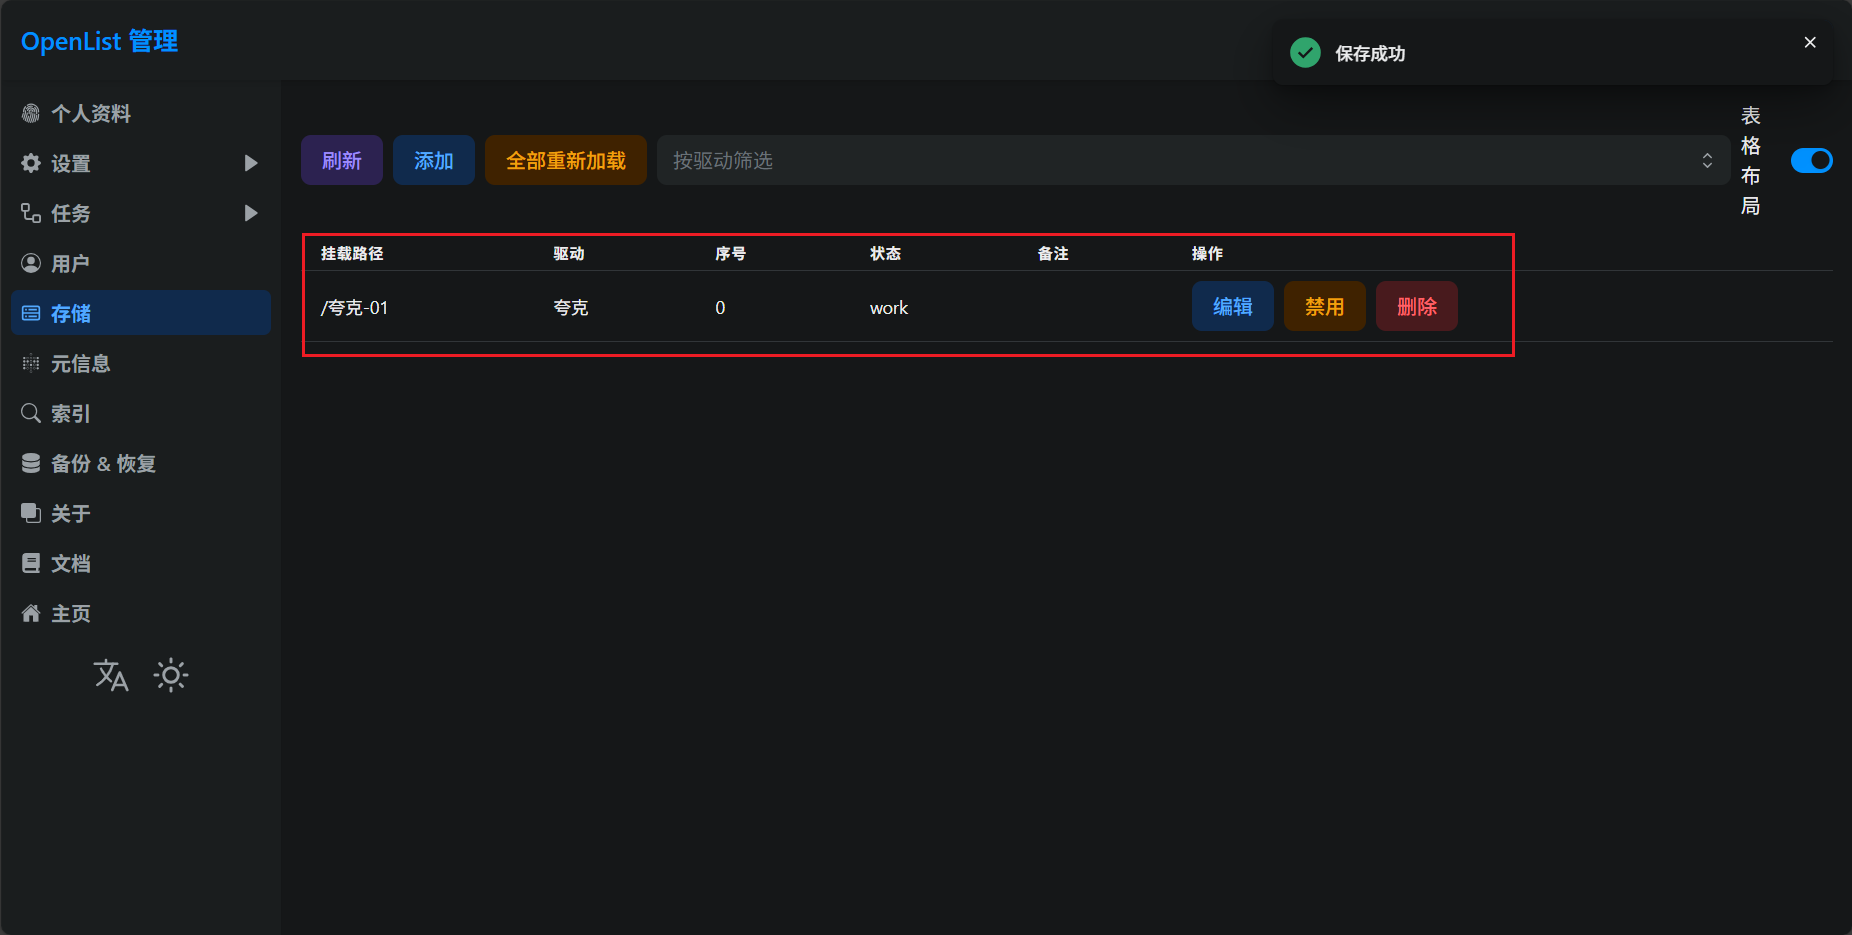Click the user avatar icon for 用户
The image size is (1852, 935).
[31, 264]
